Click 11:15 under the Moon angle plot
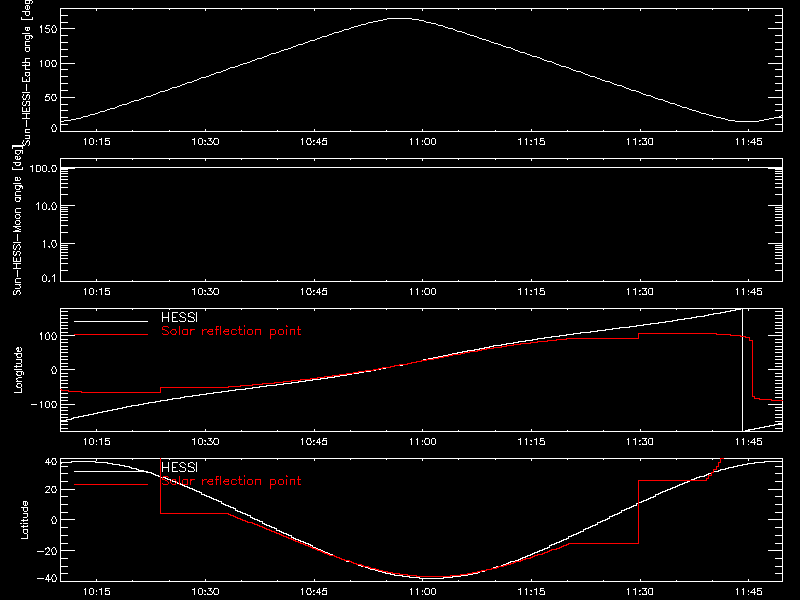Image resolution: width=800 pixels, height=600 pixels. pyautogui.click(x=531, y=292)
